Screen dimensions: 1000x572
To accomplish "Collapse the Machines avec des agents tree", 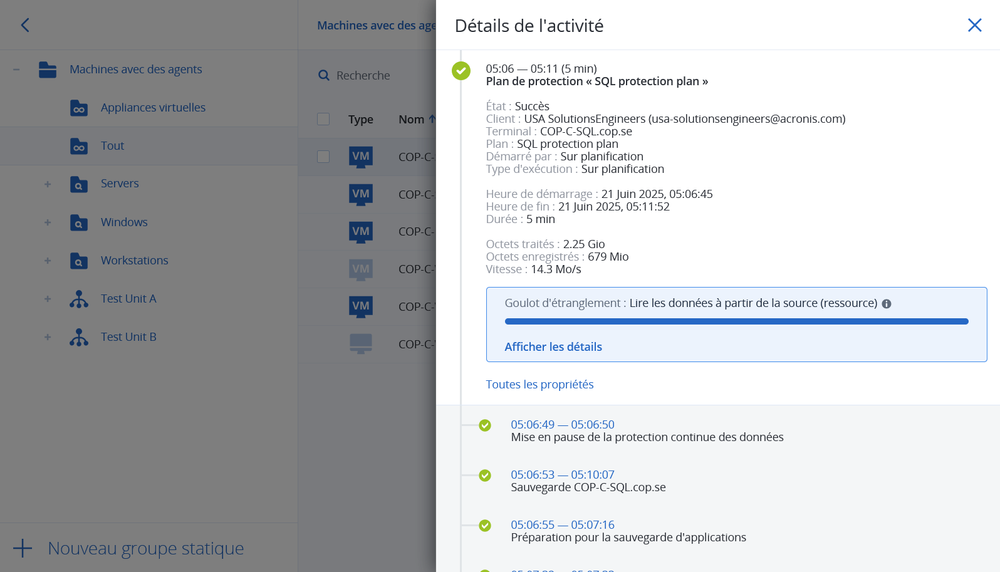I will (17, 70).
